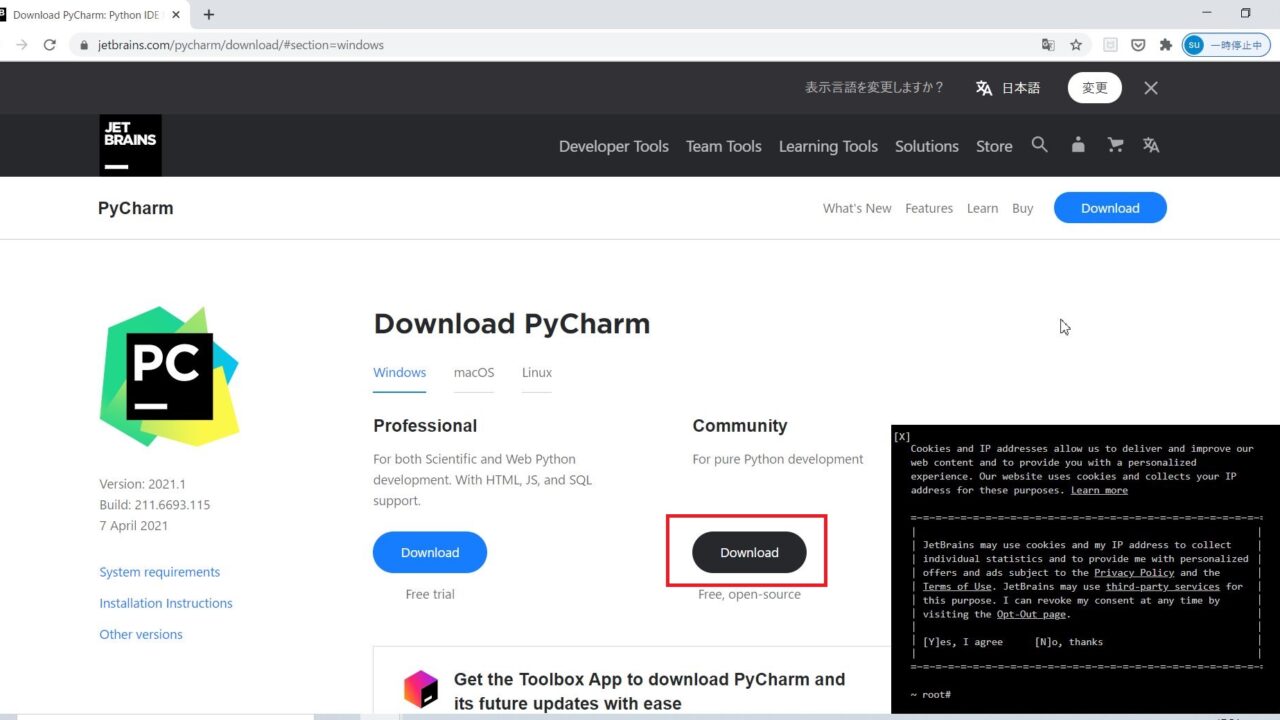
Task: Open the System requirements link
Action: [159, 571]
